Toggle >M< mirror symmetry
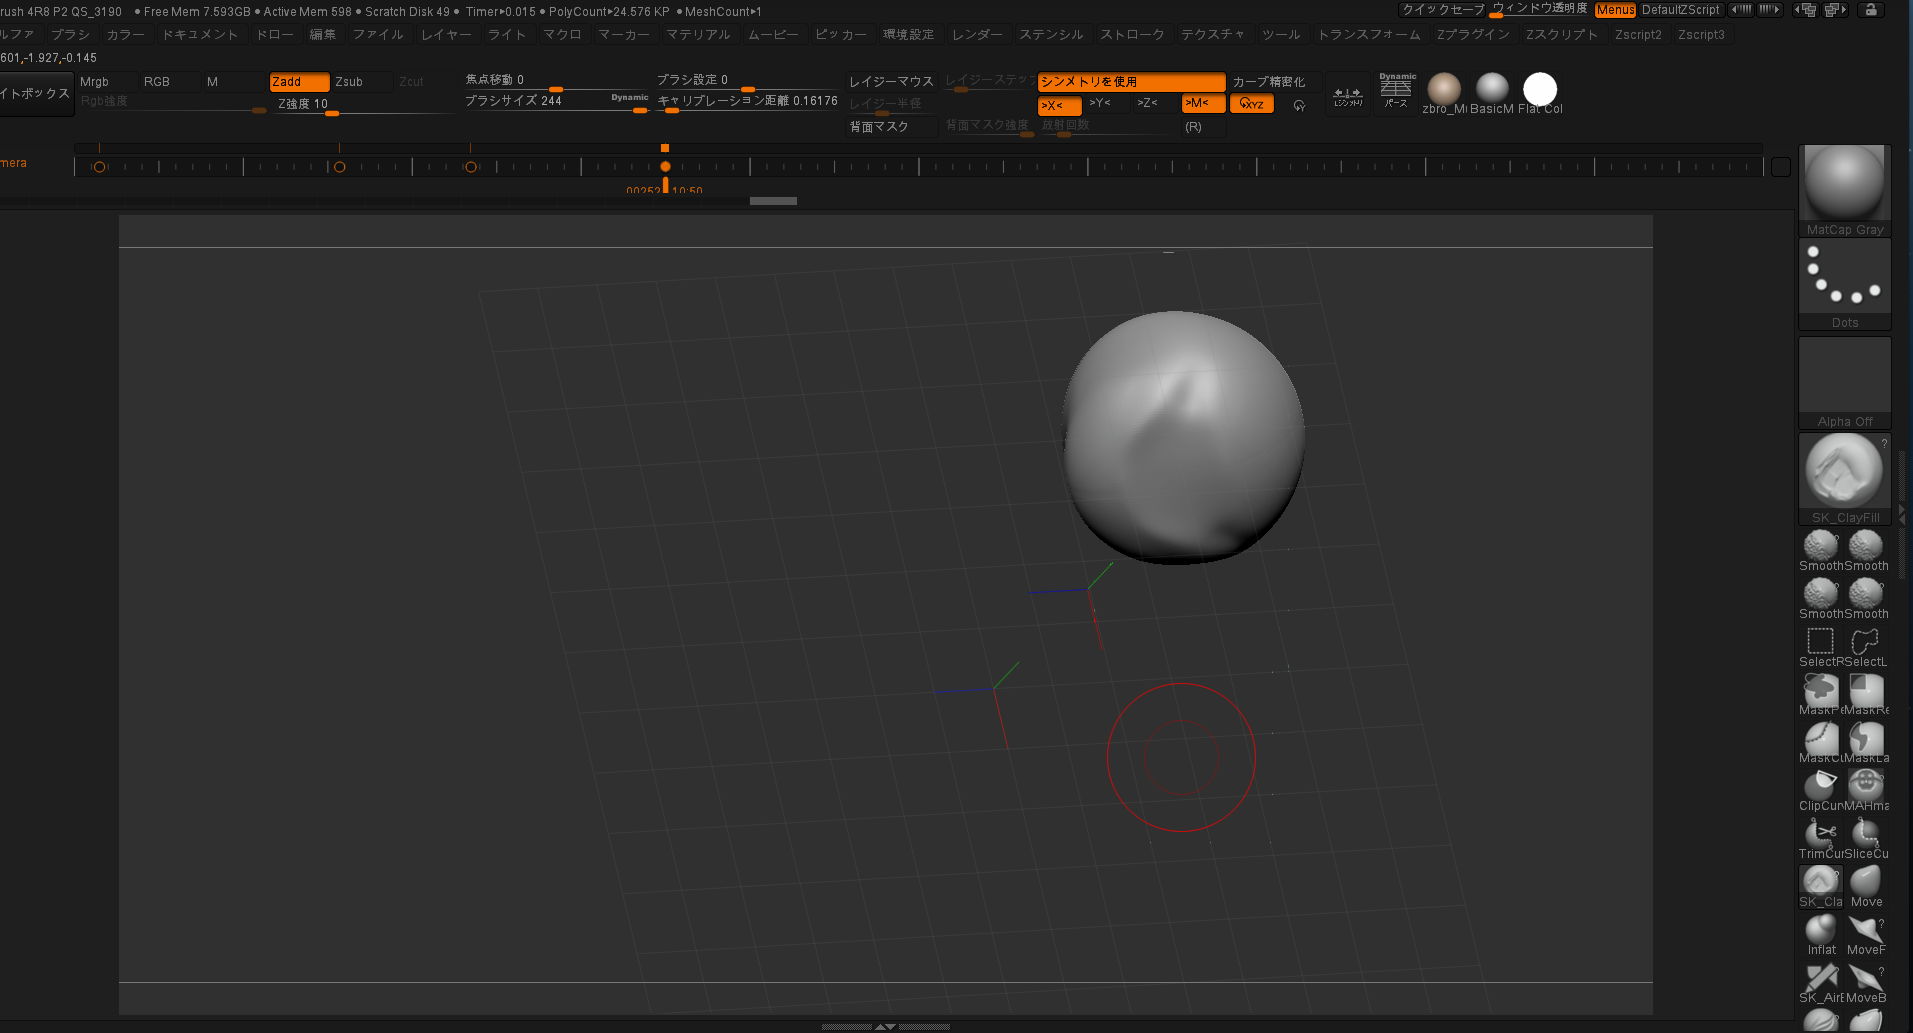This screenshot has width=1913, height=1033. (x=1203, y=104)
